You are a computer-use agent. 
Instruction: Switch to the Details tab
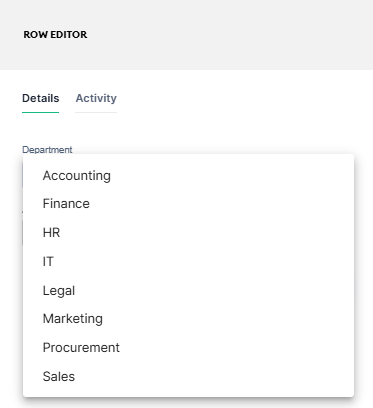41,98
